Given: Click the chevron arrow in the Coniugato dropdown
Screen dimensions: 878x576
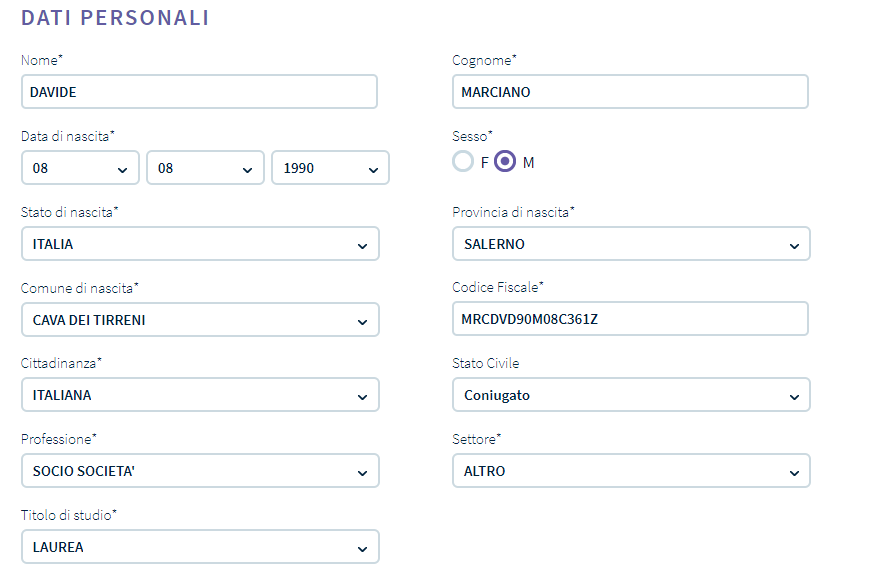Looking at the screenshot, I should pos(794,397).
